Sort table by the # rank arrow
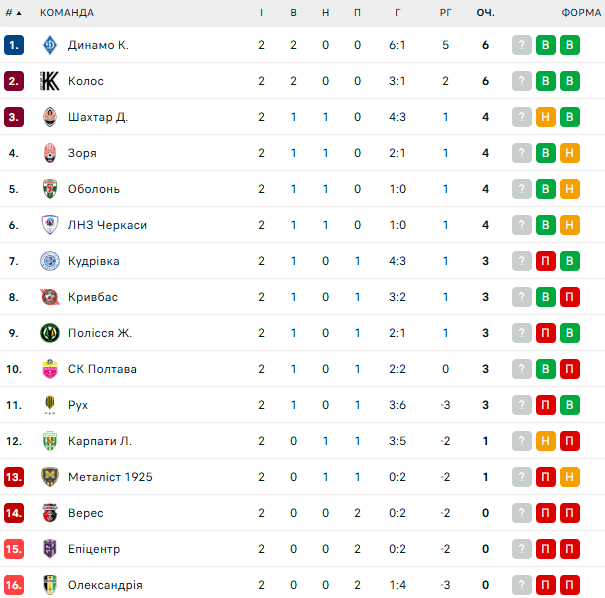 pyautogui.click(x=14, y=13)
